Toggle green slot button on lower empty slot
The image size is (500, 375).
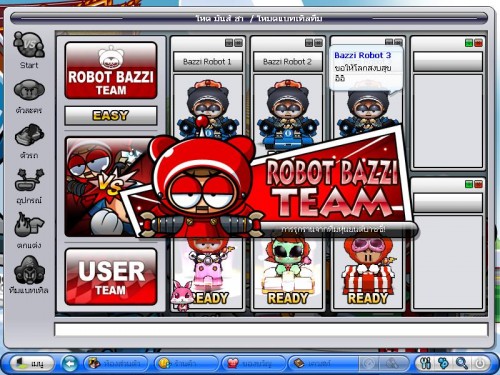coord(469,184)
